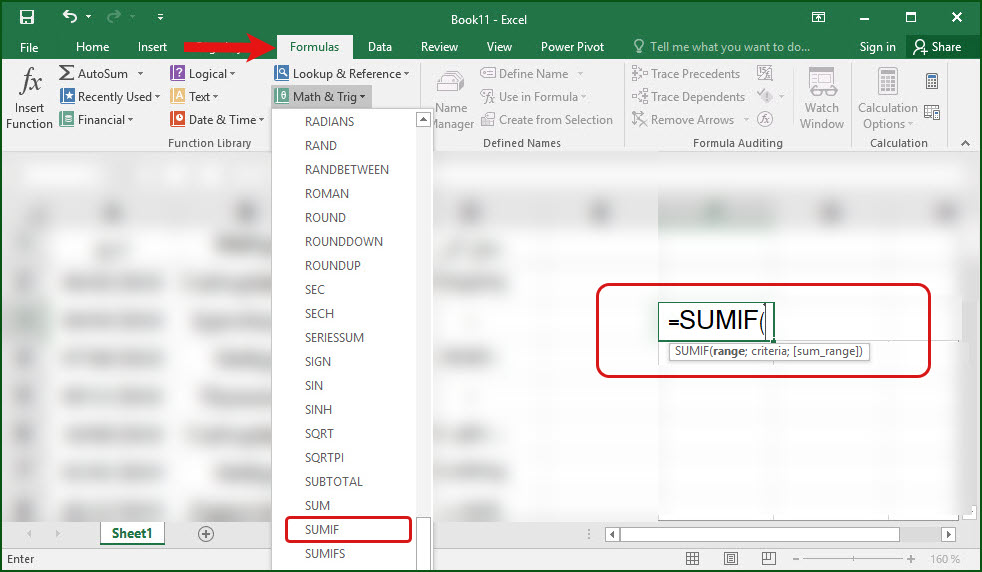Open the File tab
This screenshot has height=572, width=982.
[29, 47]
